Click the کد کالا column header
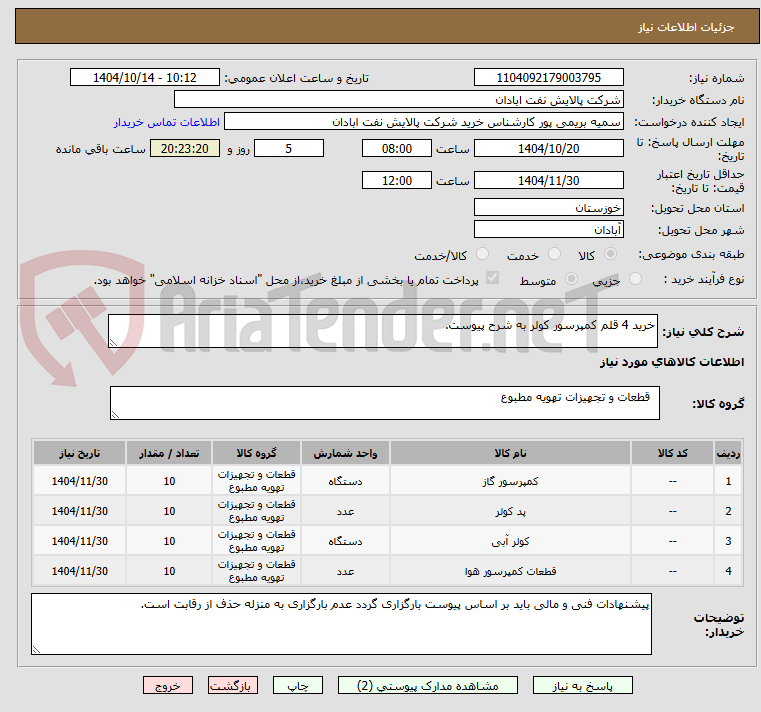This screenshot has height=712, width=761. (x=672, y=453)
